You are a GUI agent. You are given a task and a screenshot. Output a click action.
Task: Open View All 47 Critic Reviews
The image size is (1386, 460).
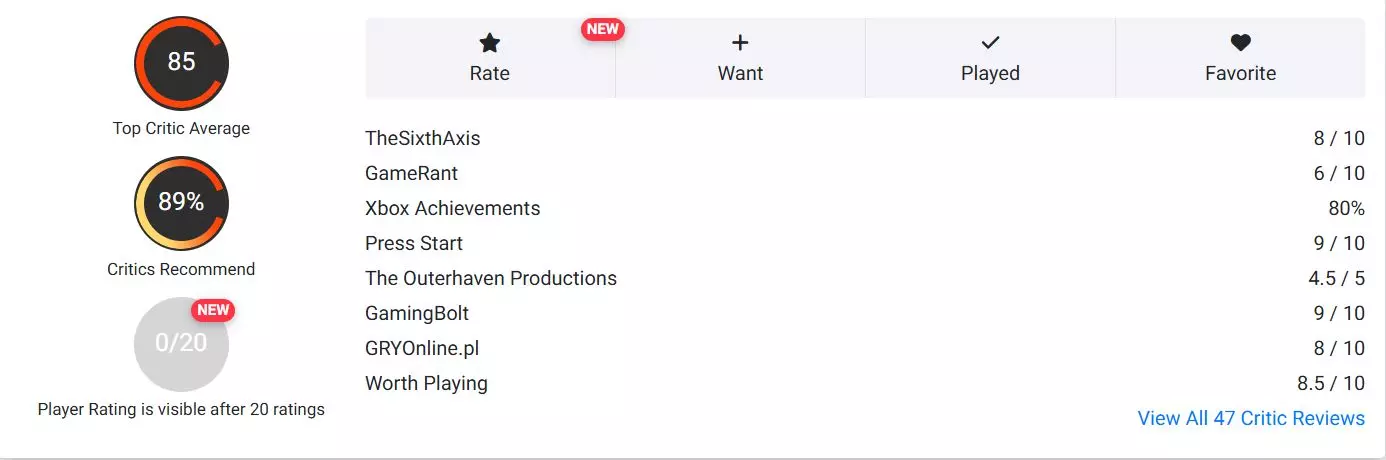pyautogui.click(x=1251, y=418)
